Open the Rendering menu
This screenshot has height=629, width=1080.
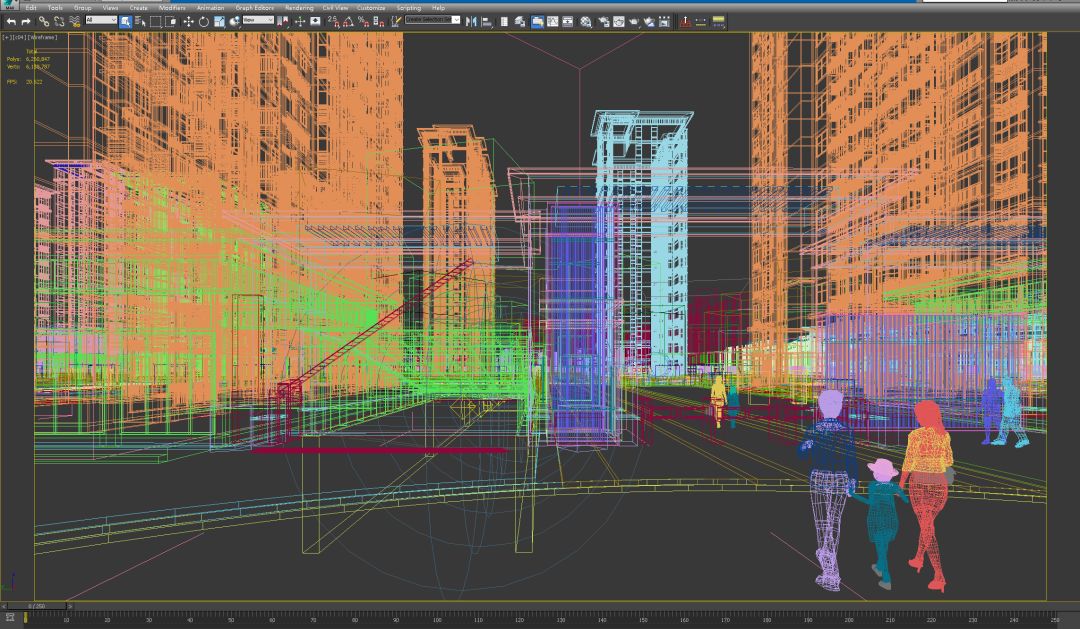298,7
